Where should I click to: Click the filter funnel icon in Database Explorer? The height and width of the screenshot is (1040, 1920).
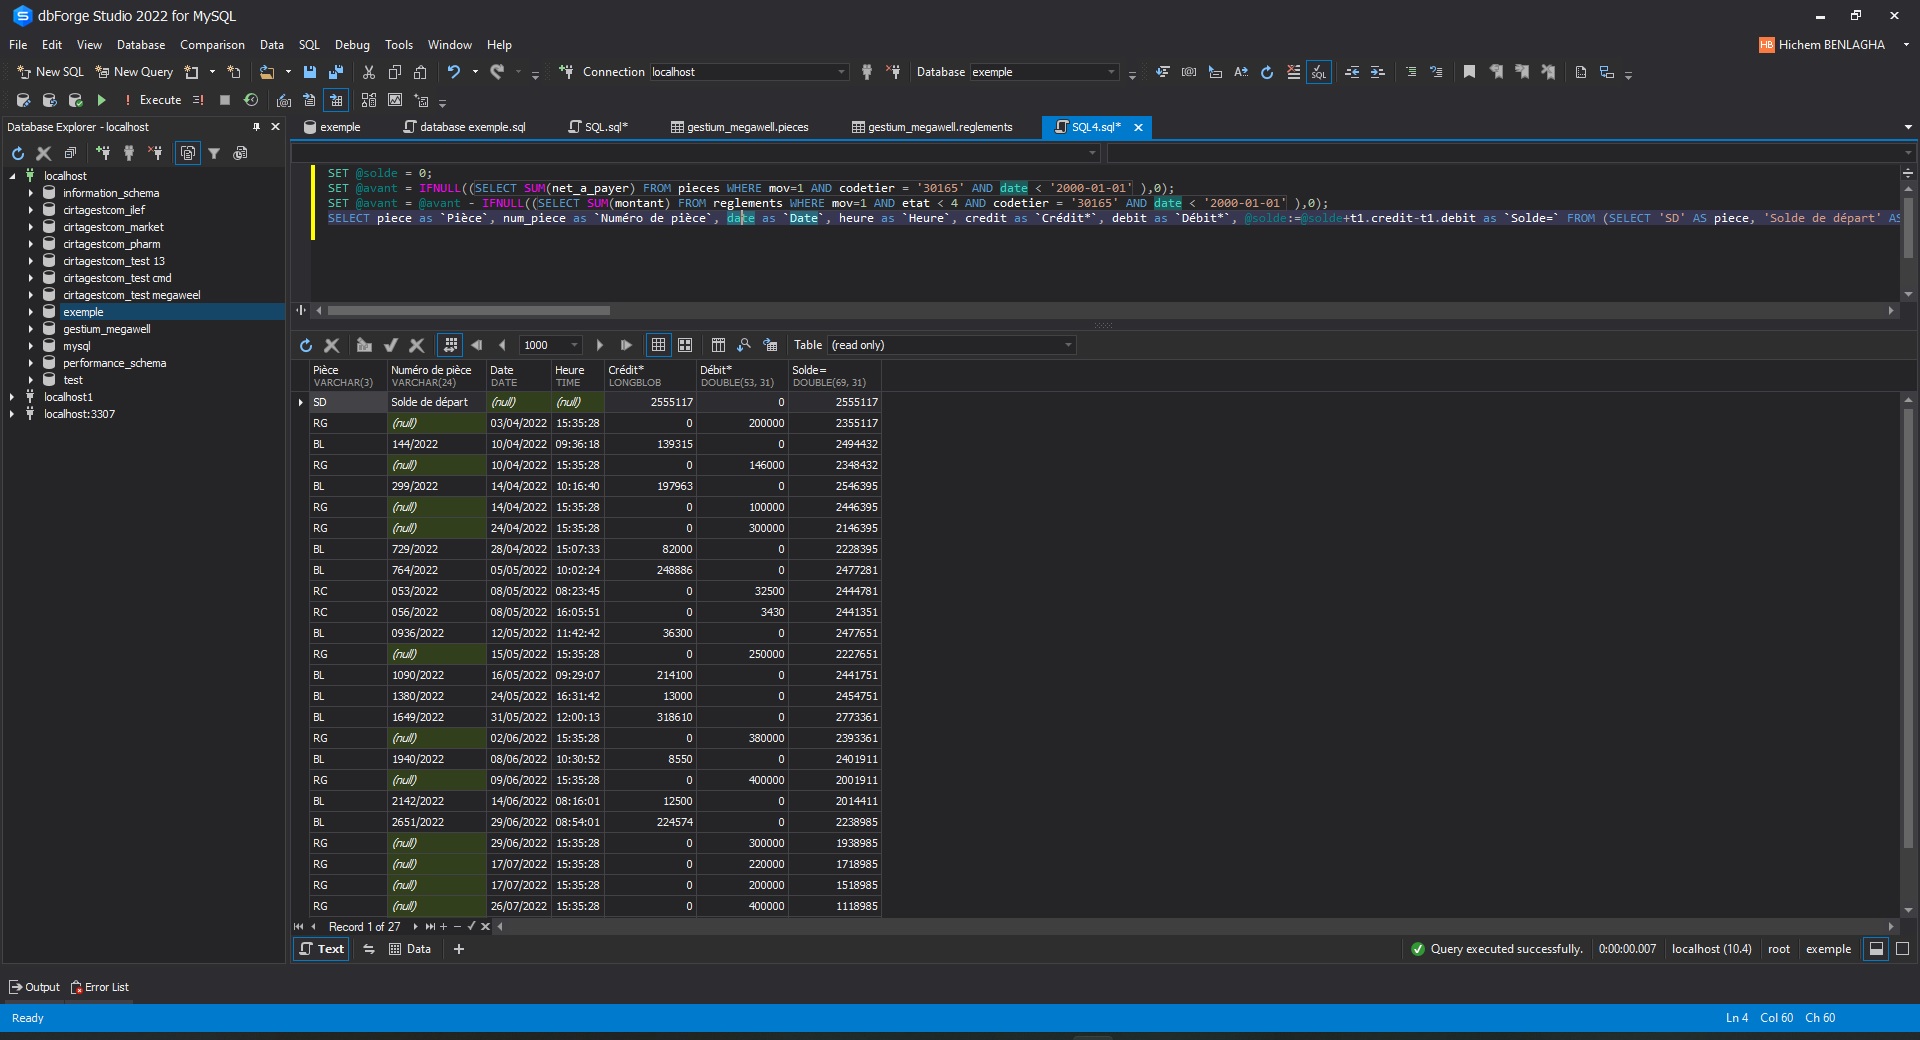pos(214,153)
